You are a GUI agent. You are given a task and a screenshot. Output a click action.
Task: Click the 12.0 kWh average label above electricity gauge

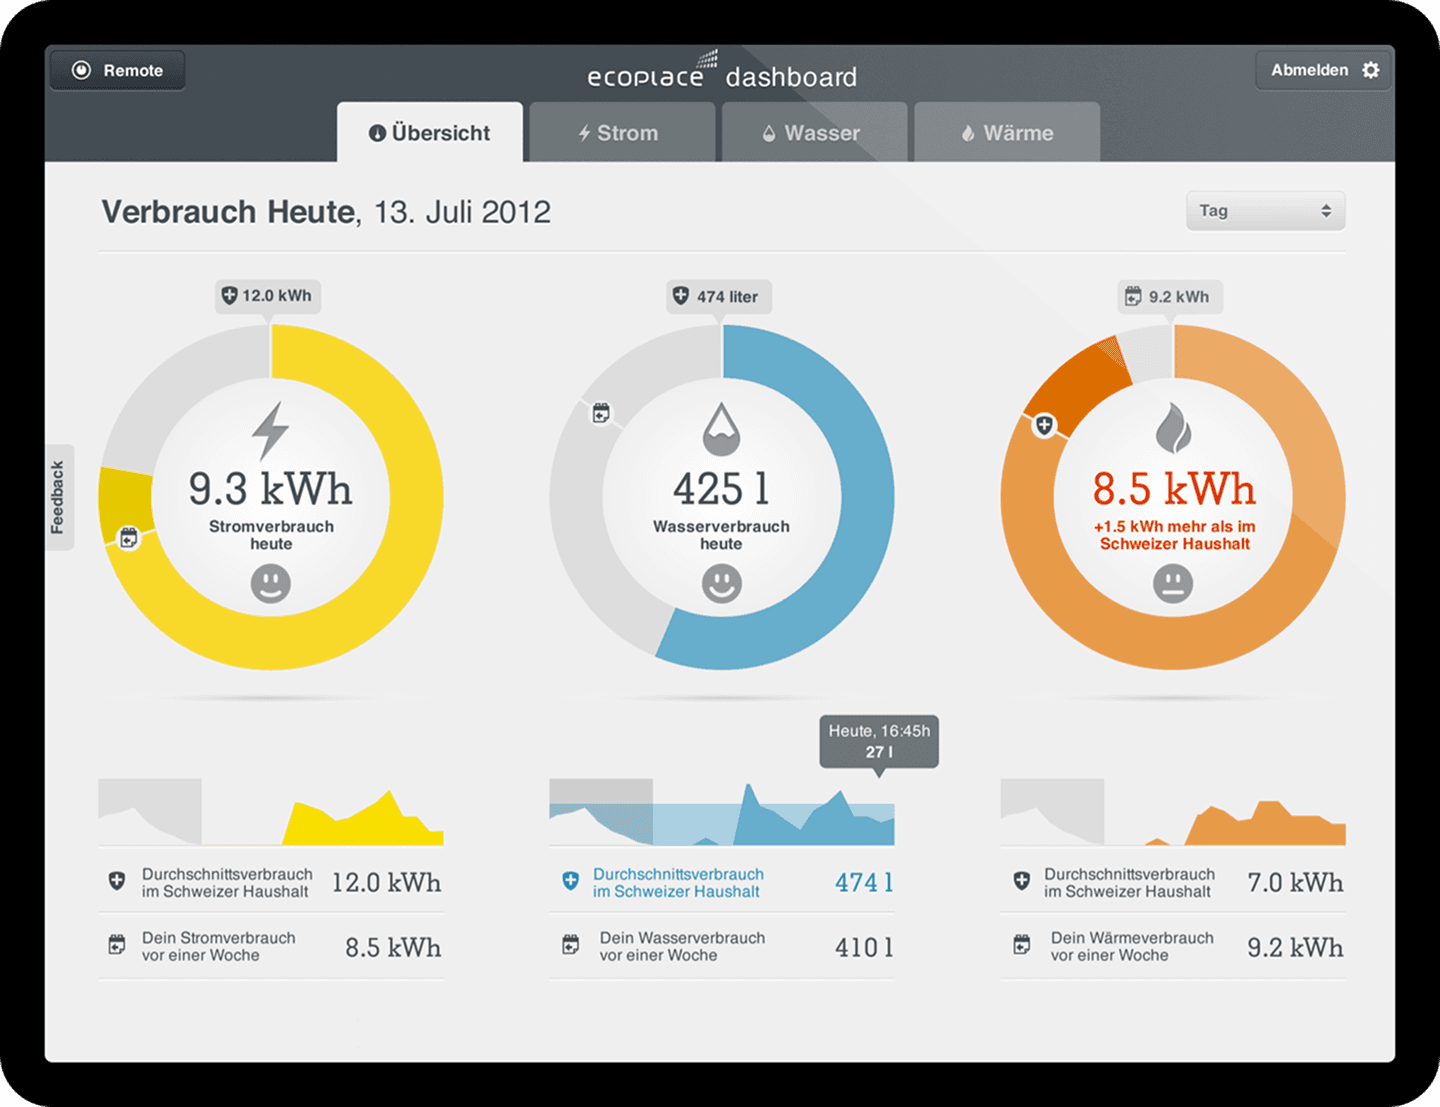point(267,296)
